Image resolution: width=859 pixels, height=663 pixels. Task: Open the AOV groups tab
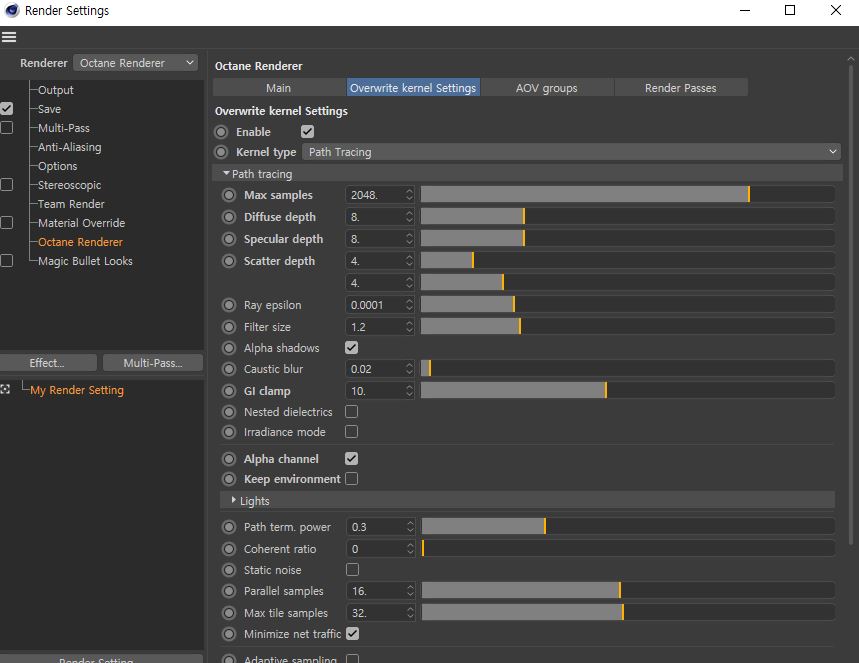547,88
